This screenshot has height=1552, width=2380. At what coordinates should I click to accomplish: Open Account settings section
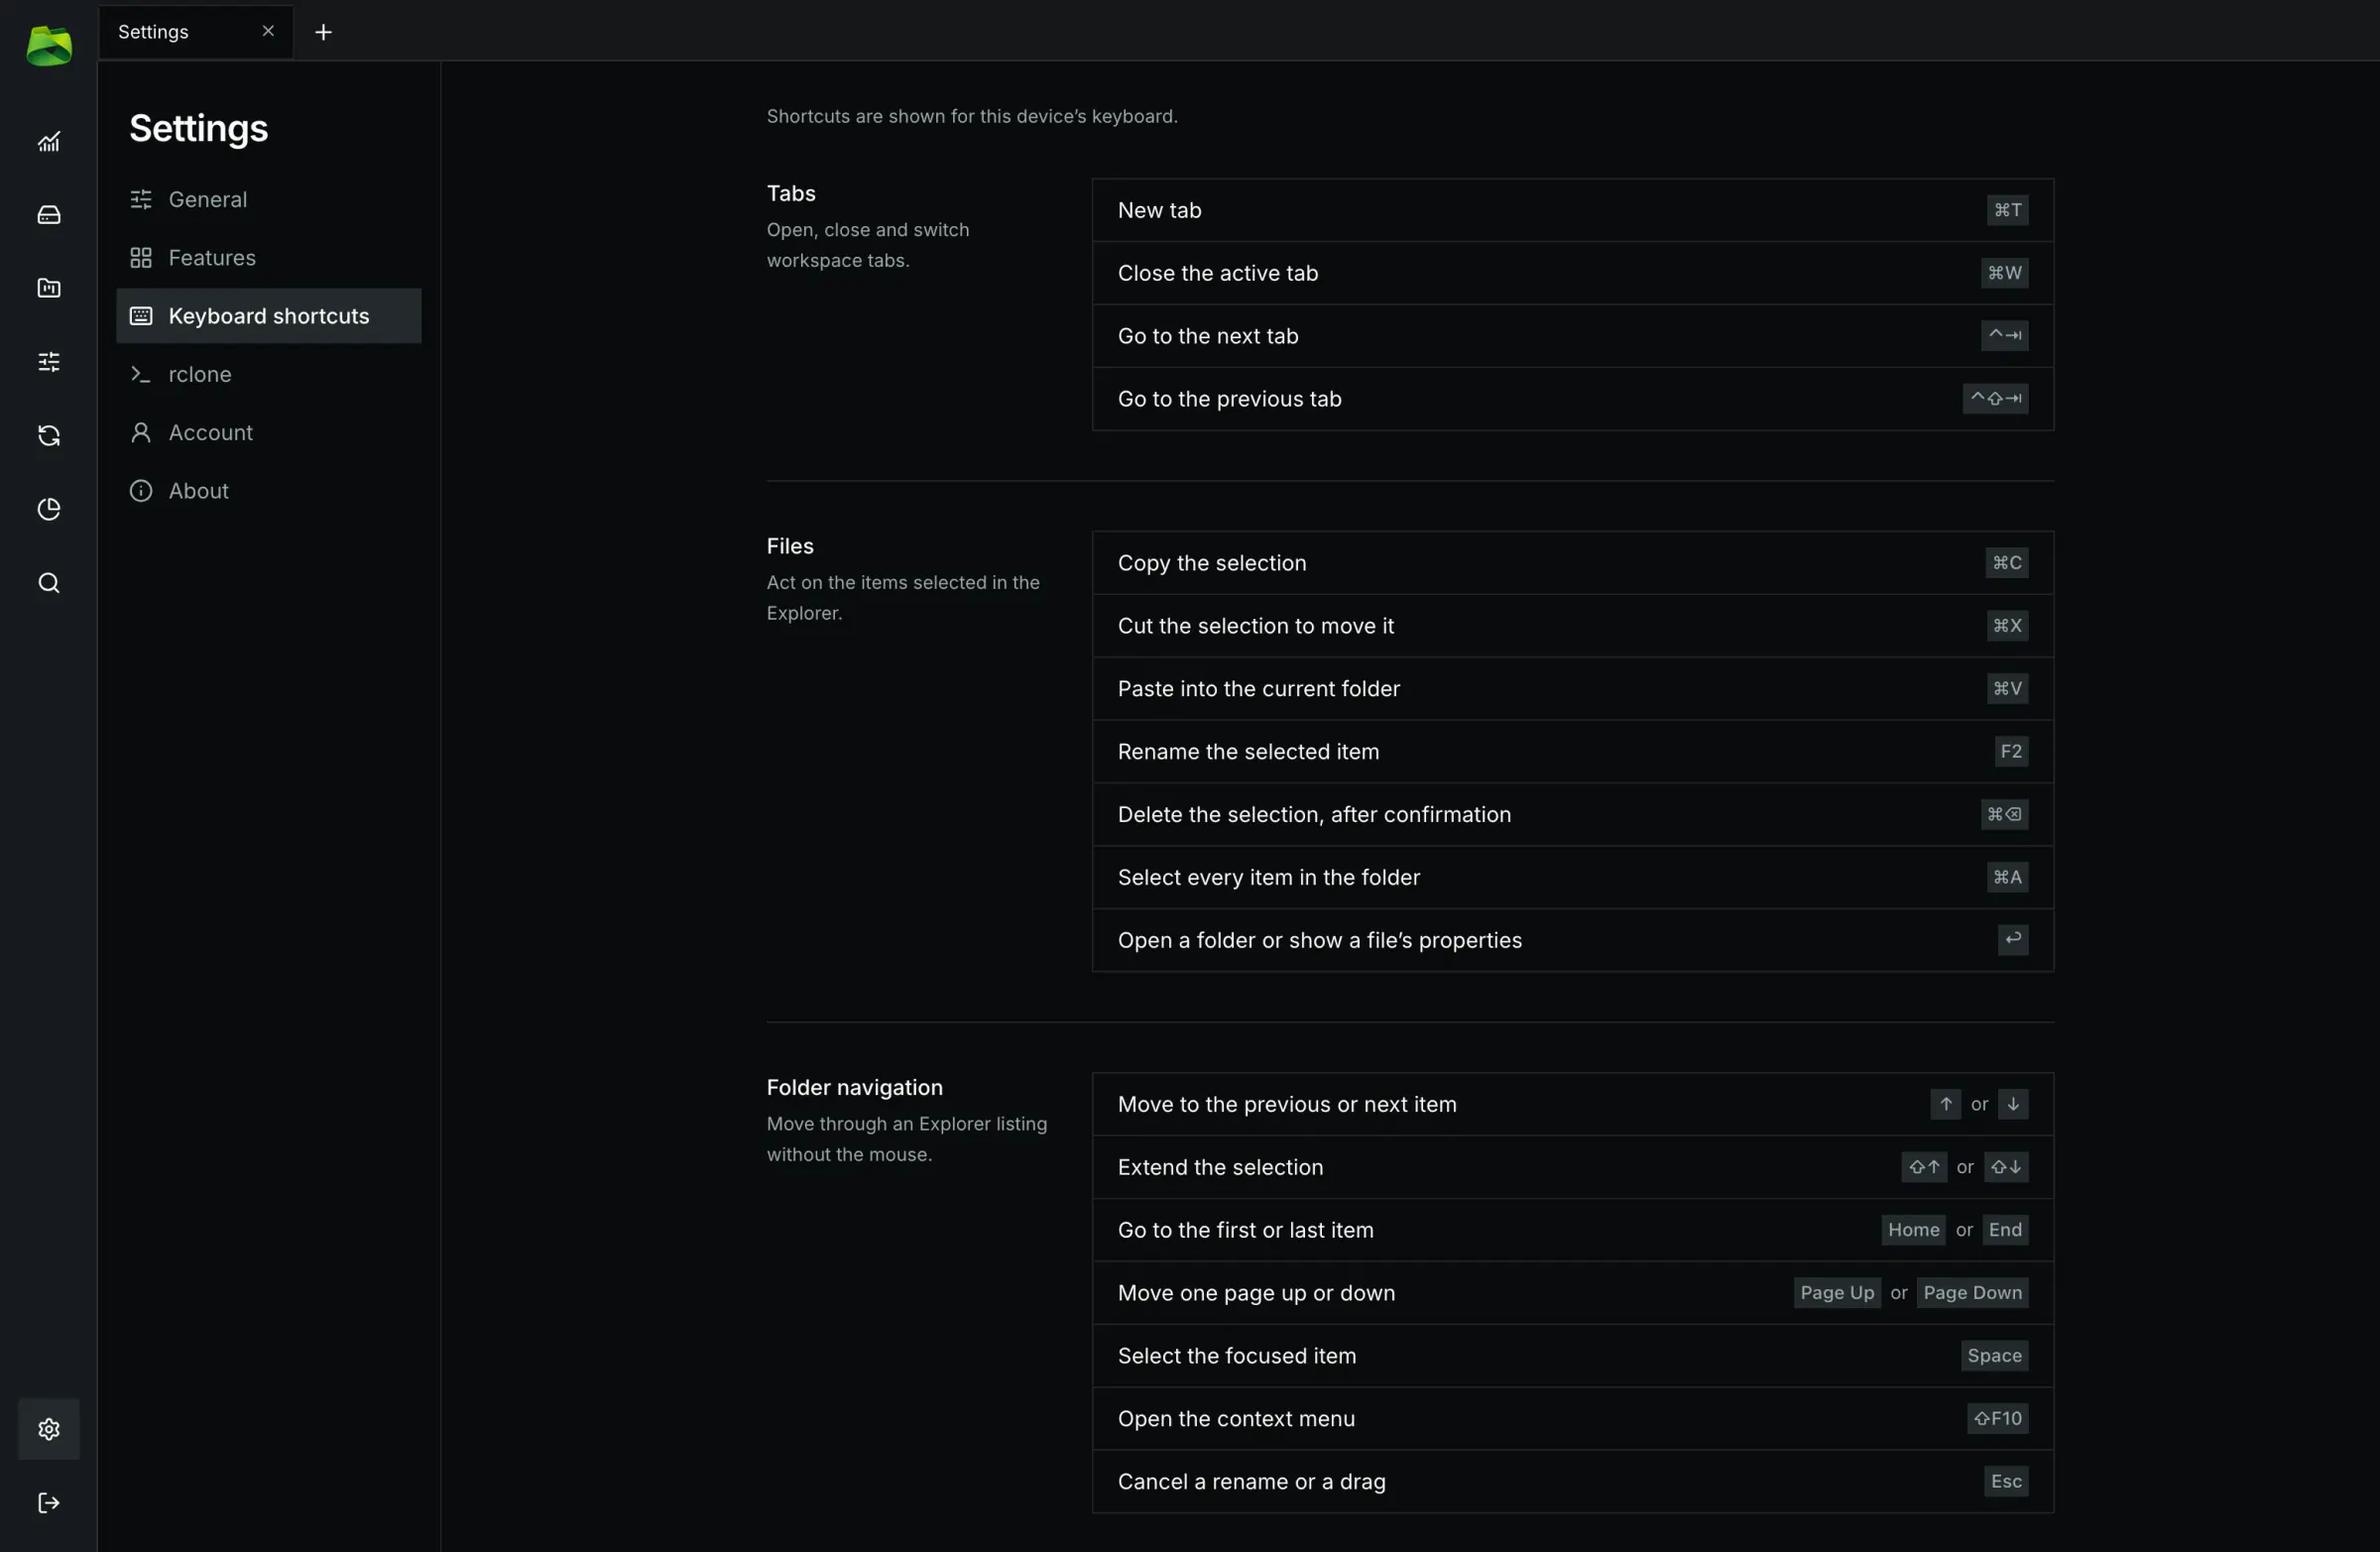pyautogui.click(x=269, y=433)
